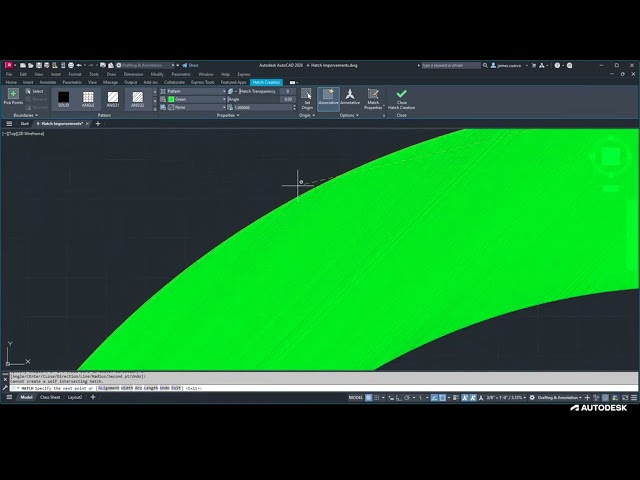Switch to the Start file tab

tap(24, 124)
